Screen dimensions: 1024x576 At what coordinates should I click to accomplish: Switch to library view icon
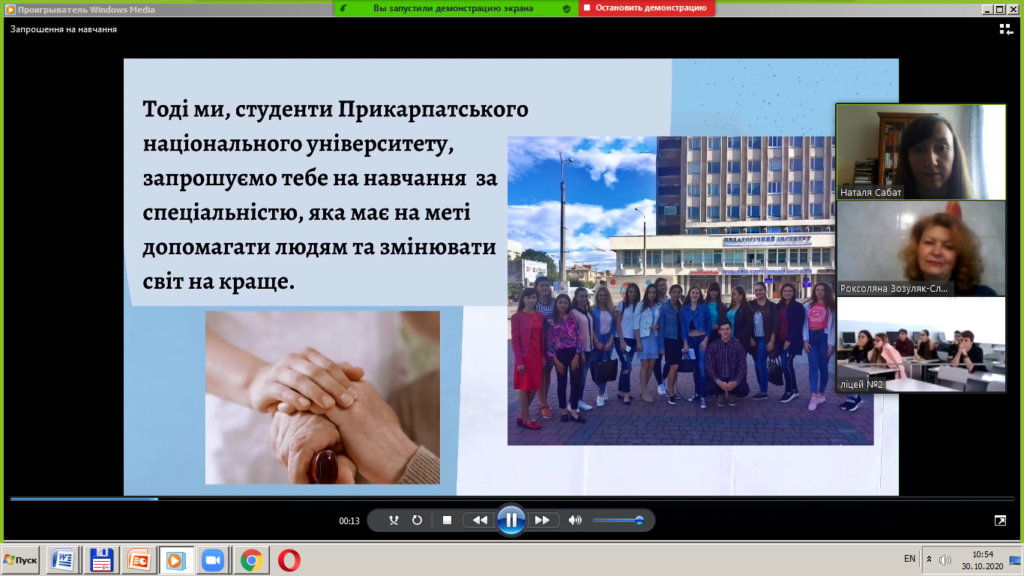tap(1006, 29)
